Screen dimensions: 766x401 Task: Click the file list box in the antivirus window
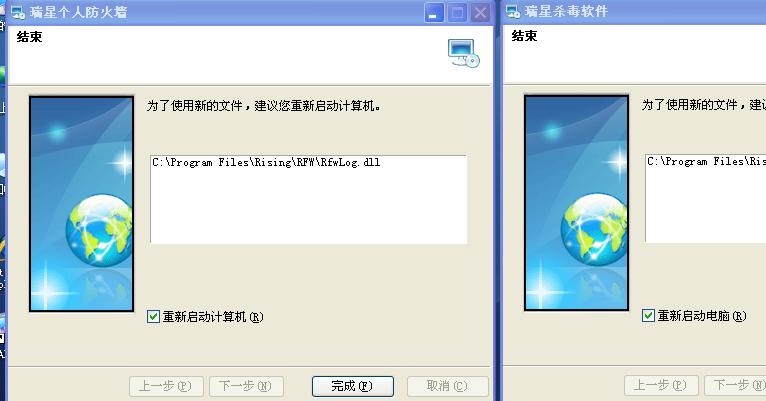coord(705,198)
